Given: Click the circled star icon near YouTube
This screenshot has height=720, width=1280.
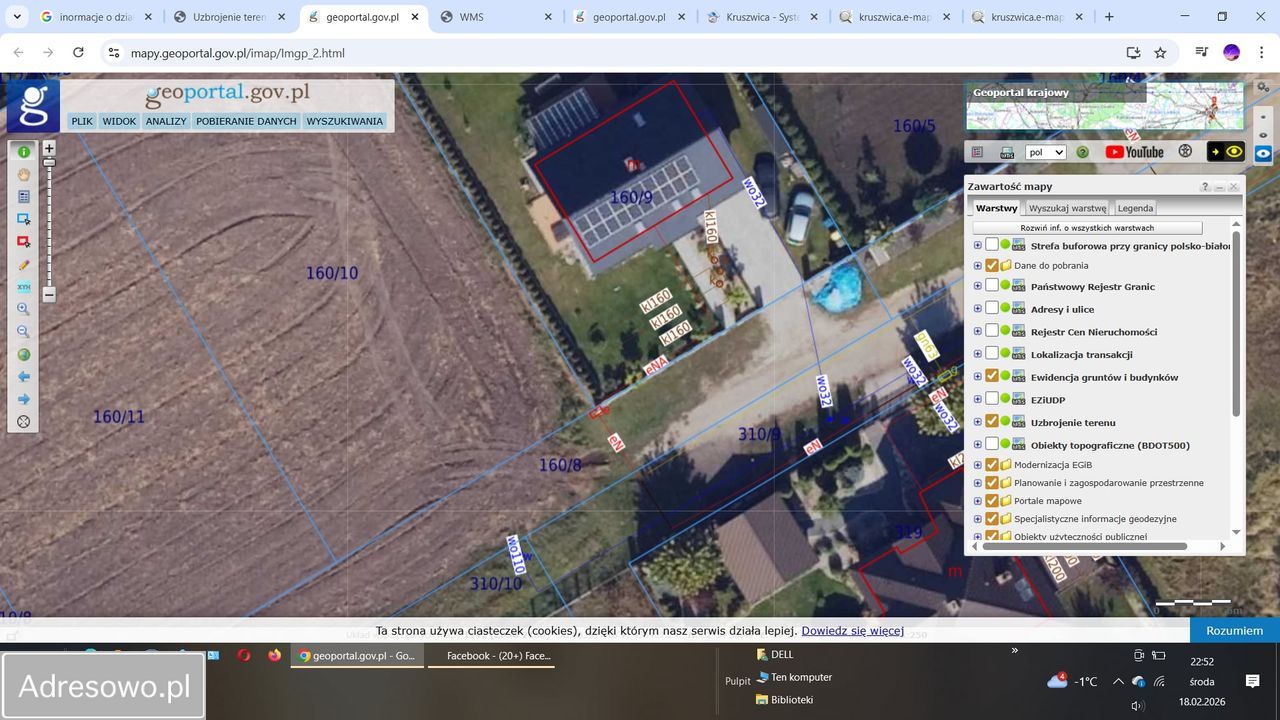Looking at the screenshot, I should pos(1186,152).
